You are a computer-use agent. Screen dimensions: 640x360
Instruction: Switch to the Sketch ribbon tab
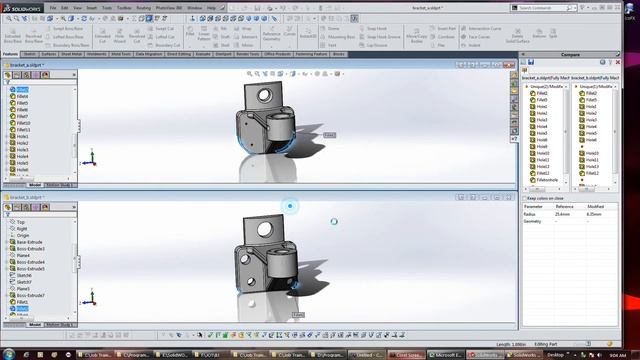(30, 54)
